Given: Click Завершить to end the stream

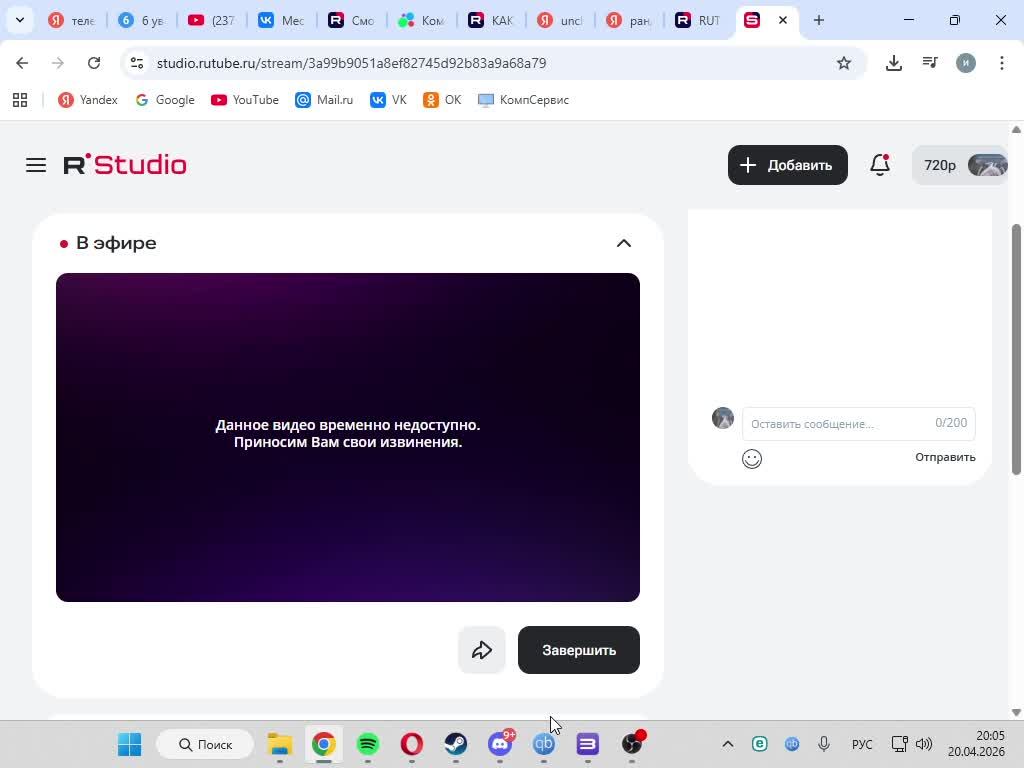Looking at the screenshot, I should click(579, 650).
